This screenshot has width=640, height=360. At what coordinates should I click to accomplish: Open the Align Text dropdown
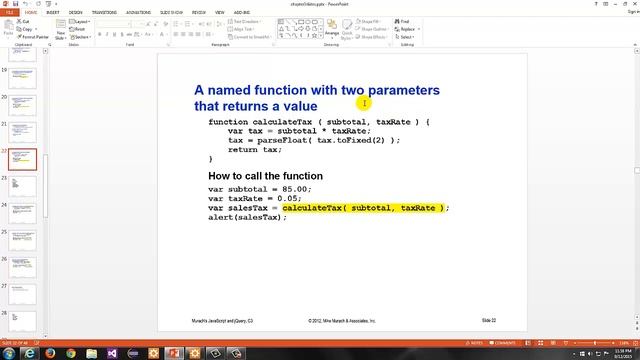(241, 29)
